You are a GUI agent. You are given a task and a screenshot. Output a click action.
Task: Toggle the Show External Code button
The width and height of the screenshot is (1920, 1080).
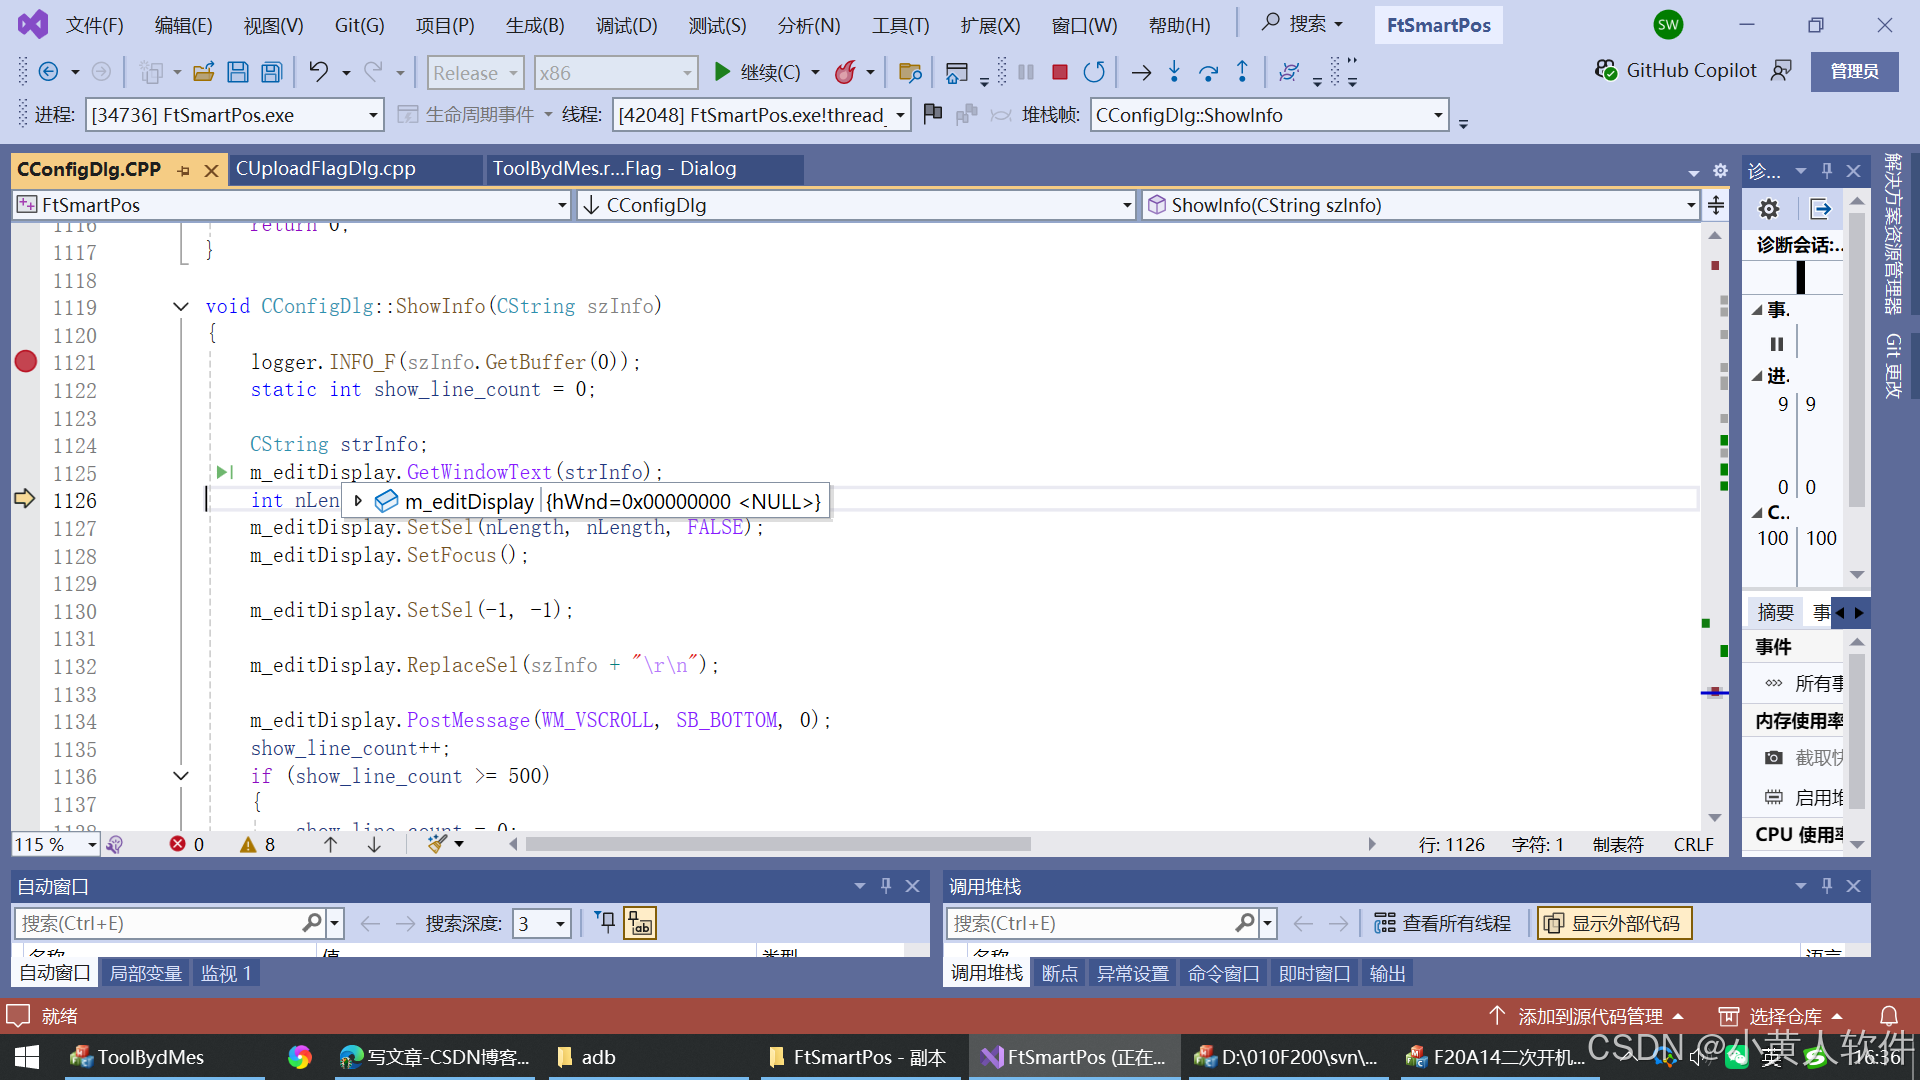pos(1614,923)
